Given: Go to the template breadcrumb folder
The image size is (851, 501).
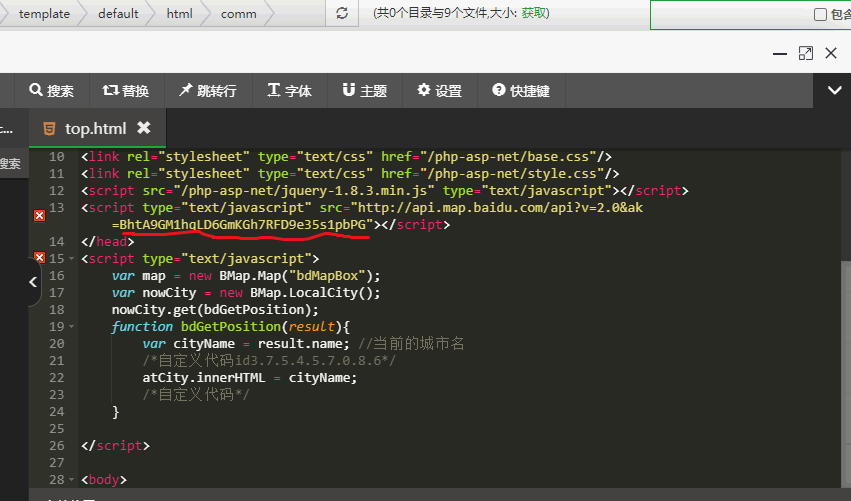Looking at the screenshot, I should pyautogui.click(x=44, y=14).
